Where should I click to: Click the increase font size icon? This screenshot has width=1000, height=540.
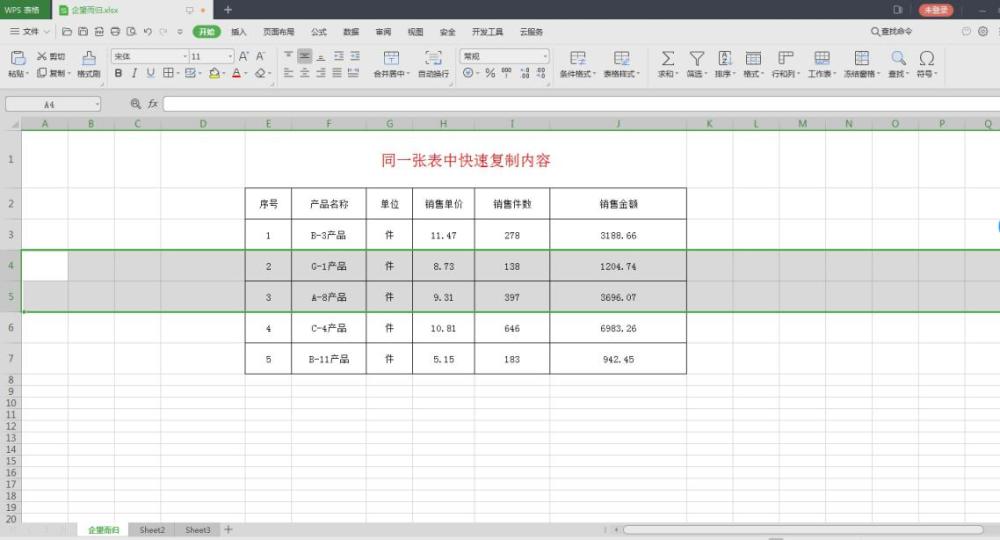[244, 57]
